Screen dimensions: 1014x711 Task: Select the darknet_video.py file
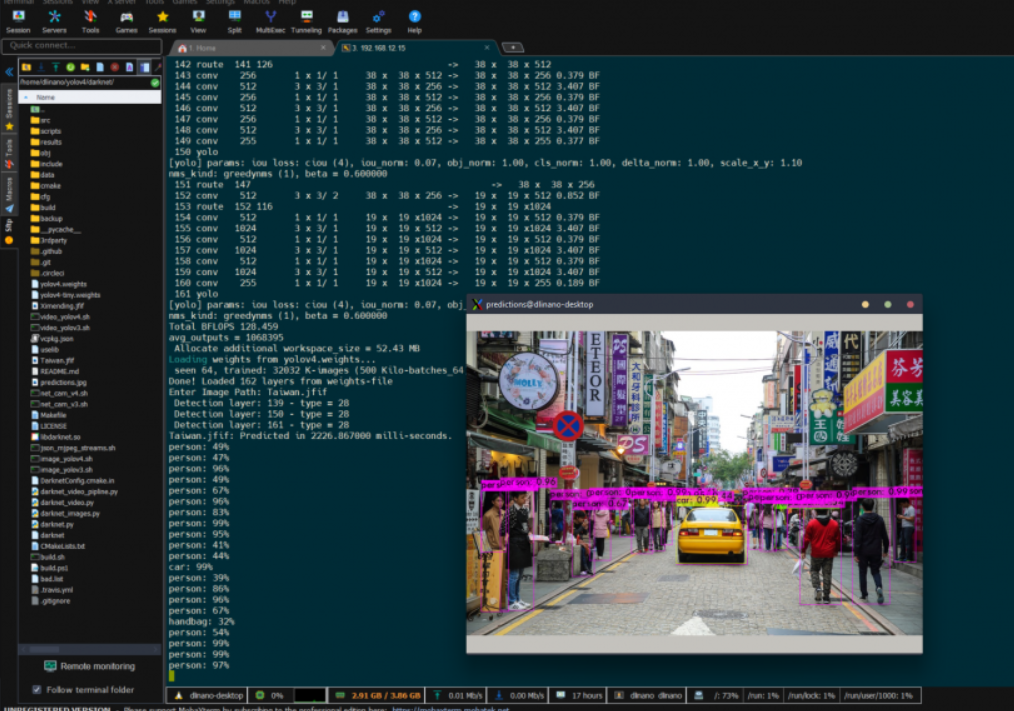[x=63, y=503]
